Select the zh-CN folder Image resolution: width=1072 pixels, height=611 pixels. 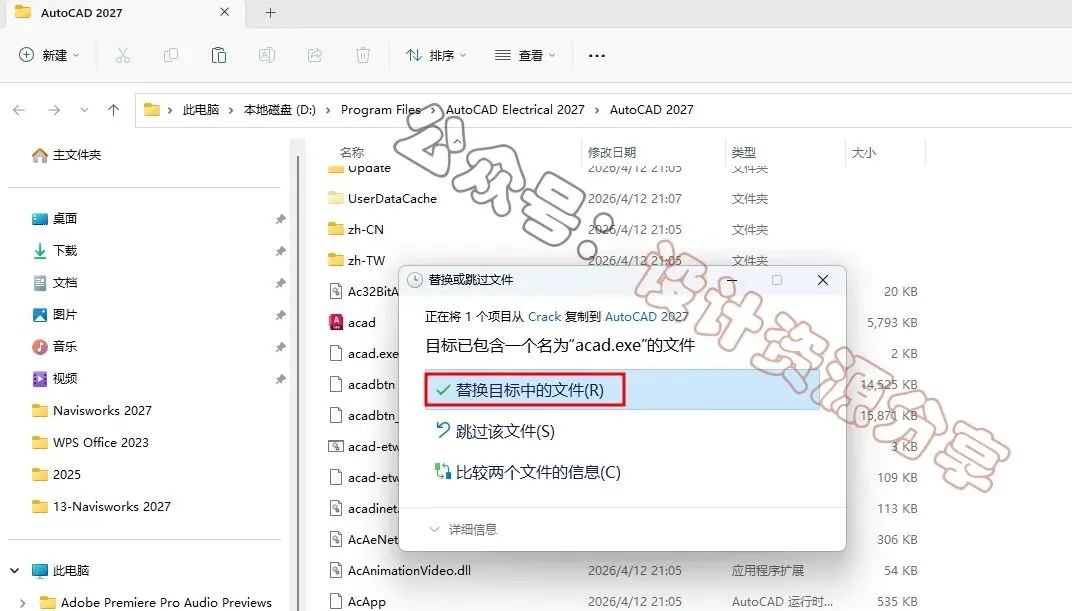pyautogui.click(x=356, y=230)
